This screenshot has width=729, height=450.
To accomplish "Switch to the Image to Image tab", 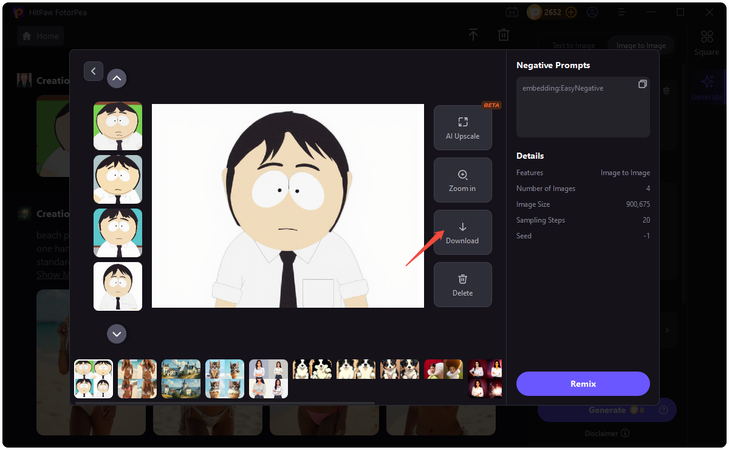I will pyautogui.click(x=641, y=45).
